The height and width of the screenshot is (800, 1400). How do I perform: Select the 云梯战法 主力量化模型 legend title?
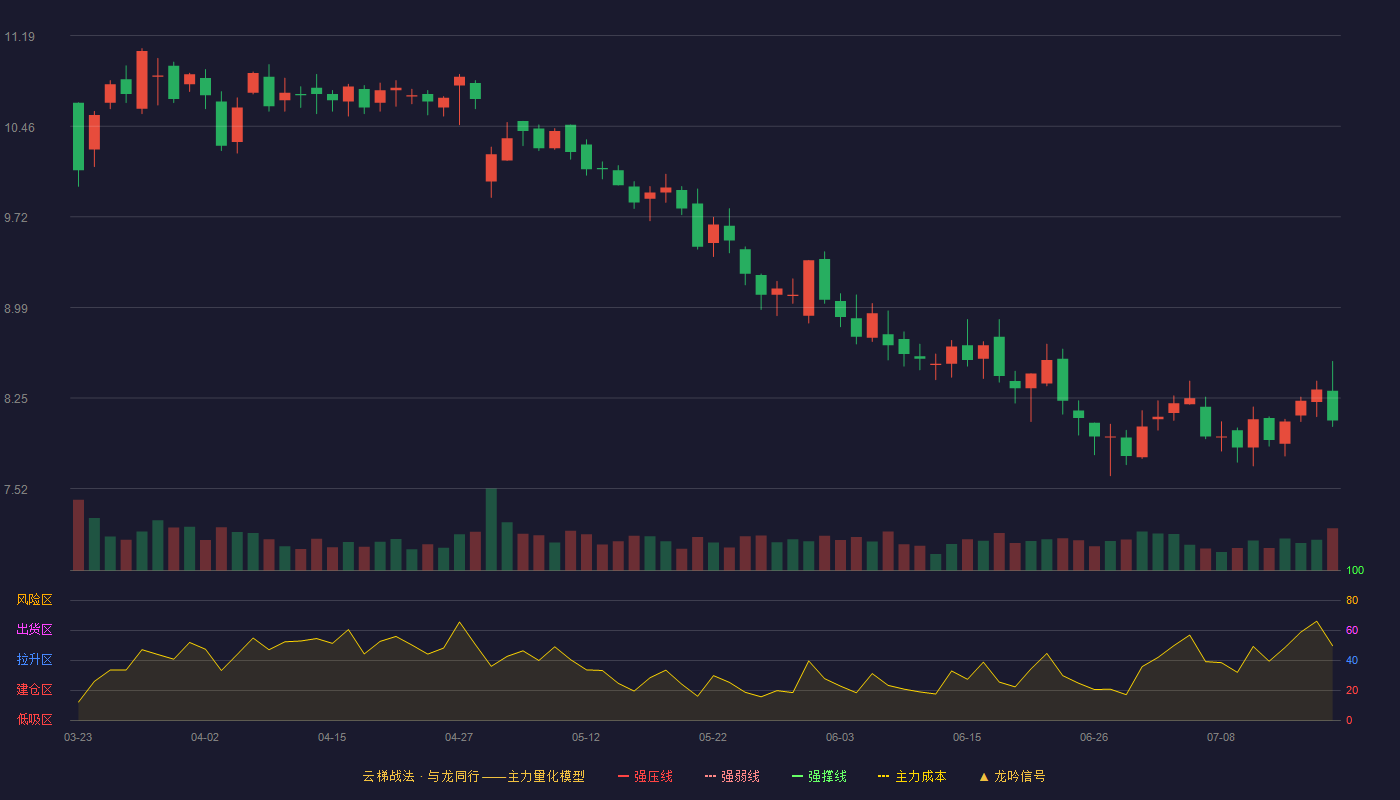(x=473, y=776)
